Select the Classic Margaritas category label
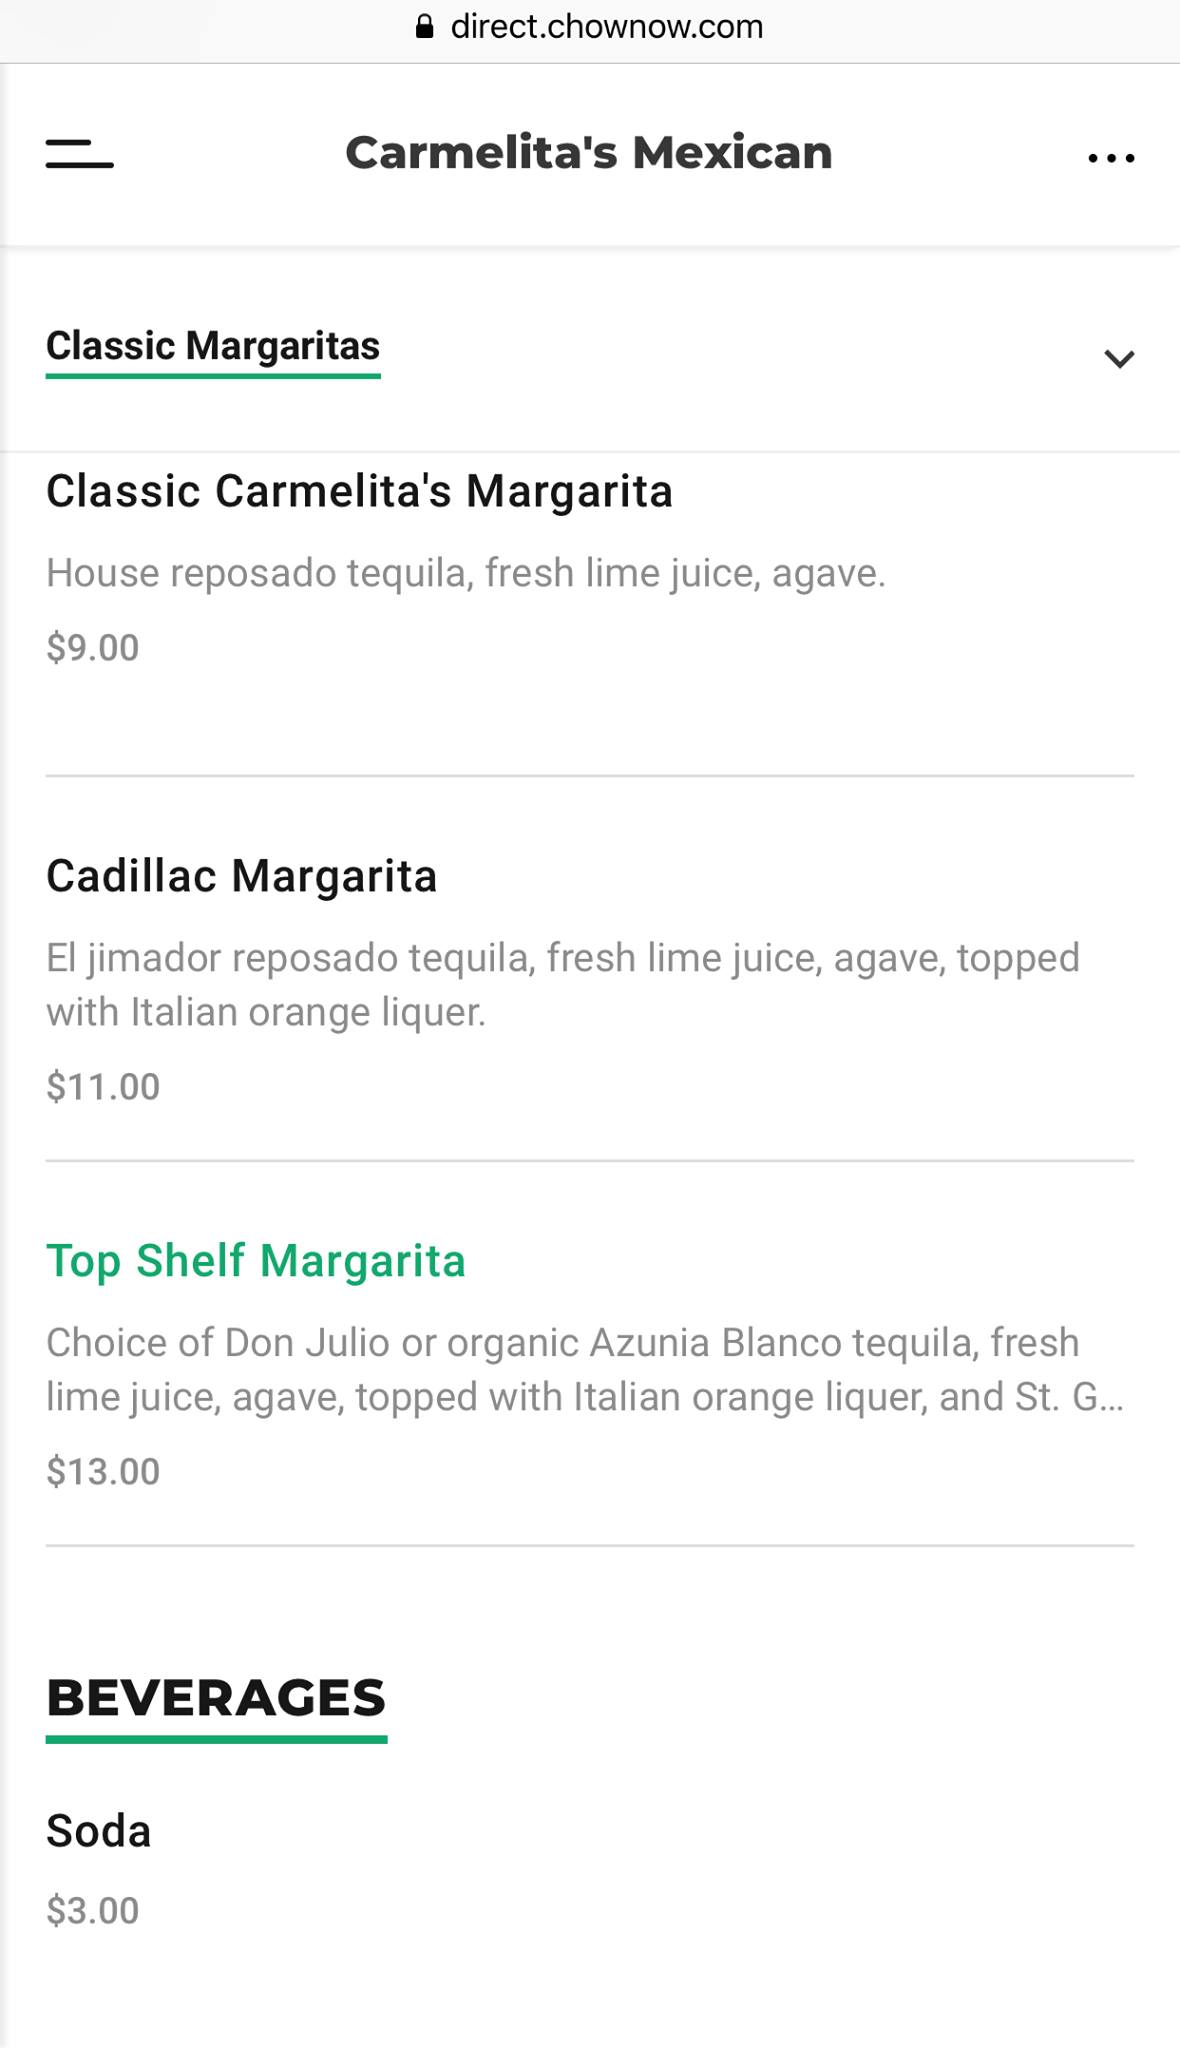This screenshot has height=2048, width=1180. pyautogui.click(x=213, y=346)
